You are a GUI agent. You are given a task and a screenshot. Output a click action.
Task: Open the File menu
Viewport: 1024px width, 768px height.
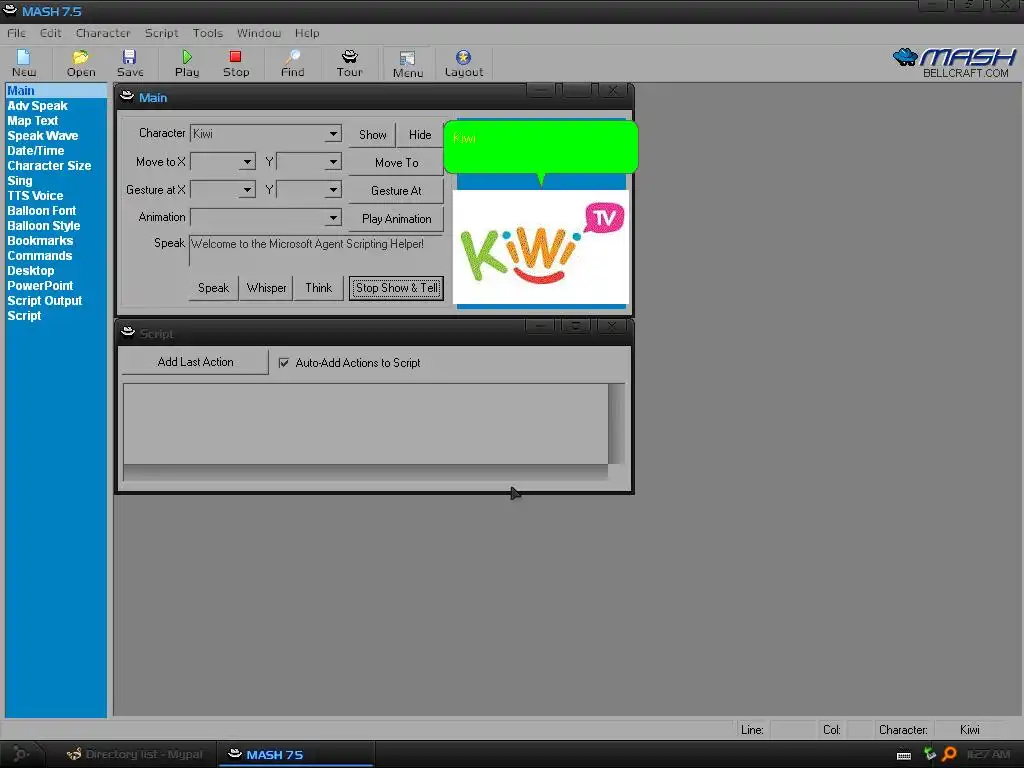coord(16,33)
